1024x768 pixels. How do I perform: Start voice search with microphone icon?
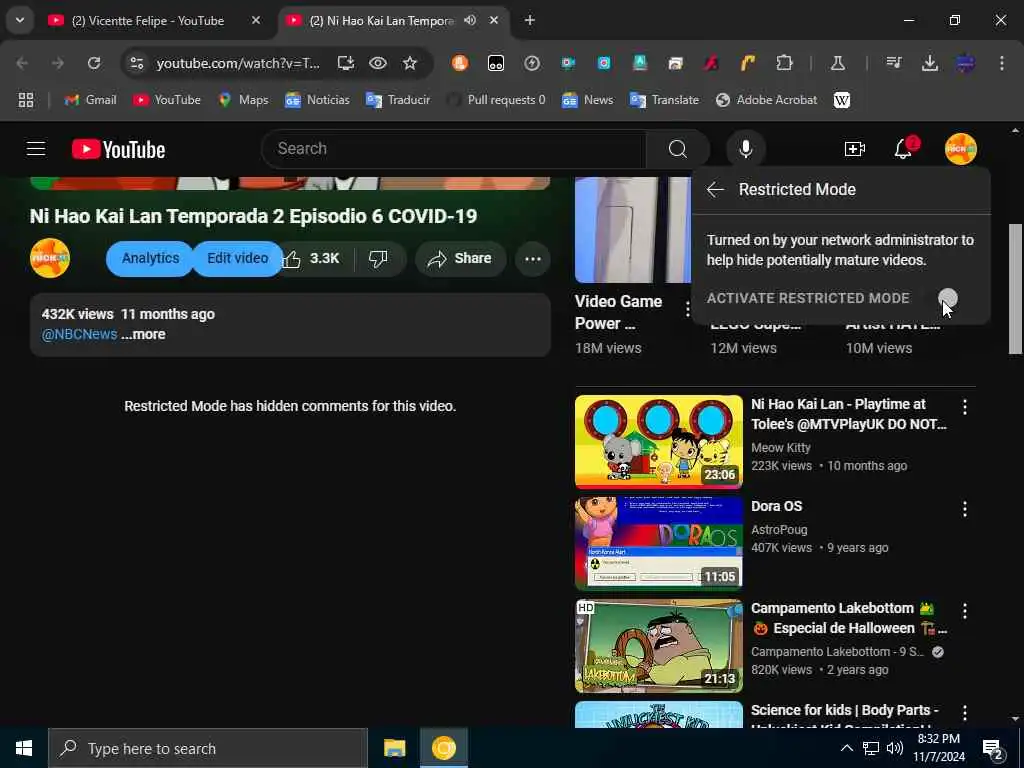pos(745,149)
